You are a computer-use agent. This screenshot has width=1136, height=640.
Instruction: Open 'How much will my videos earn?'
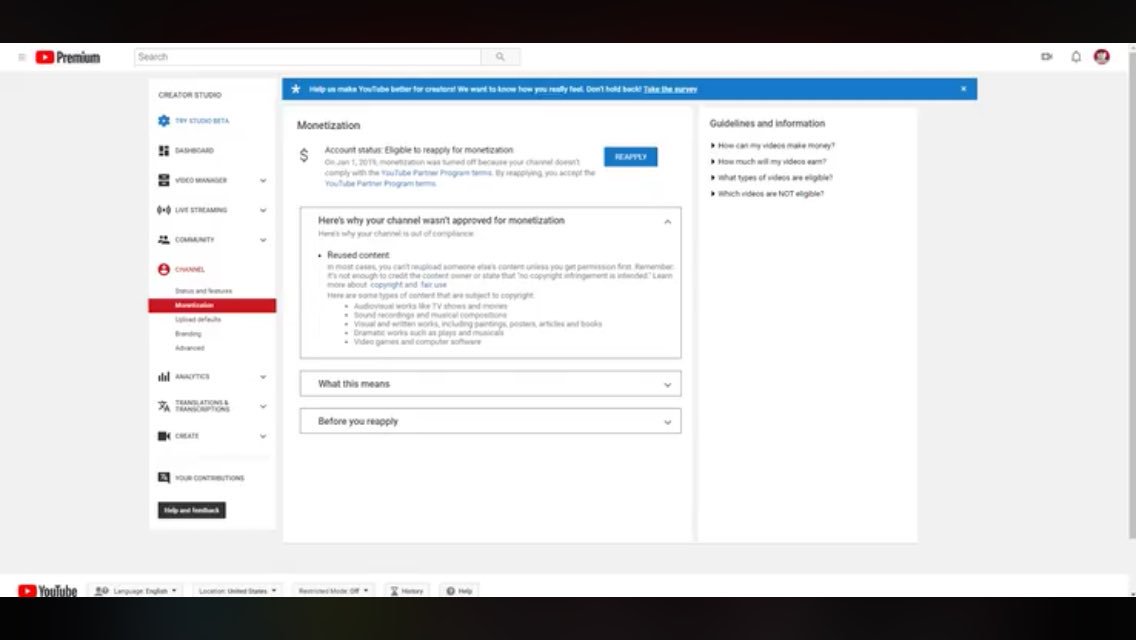click(772, 162)
